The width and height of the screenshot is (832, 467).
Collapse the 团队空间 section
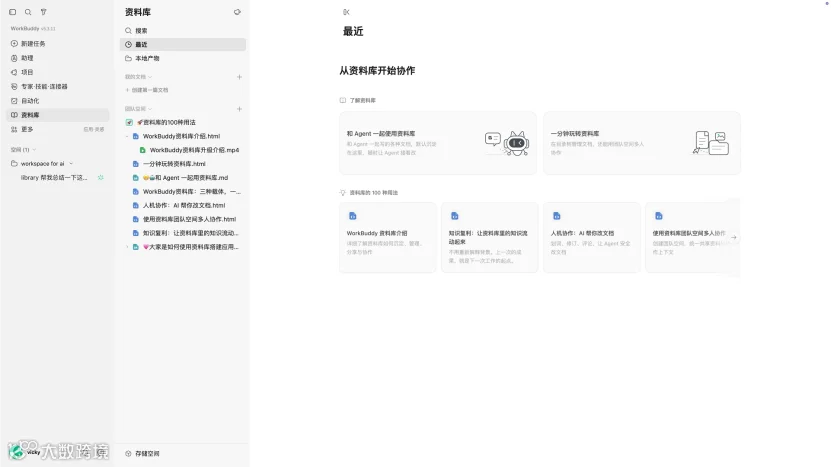(150, 109)
